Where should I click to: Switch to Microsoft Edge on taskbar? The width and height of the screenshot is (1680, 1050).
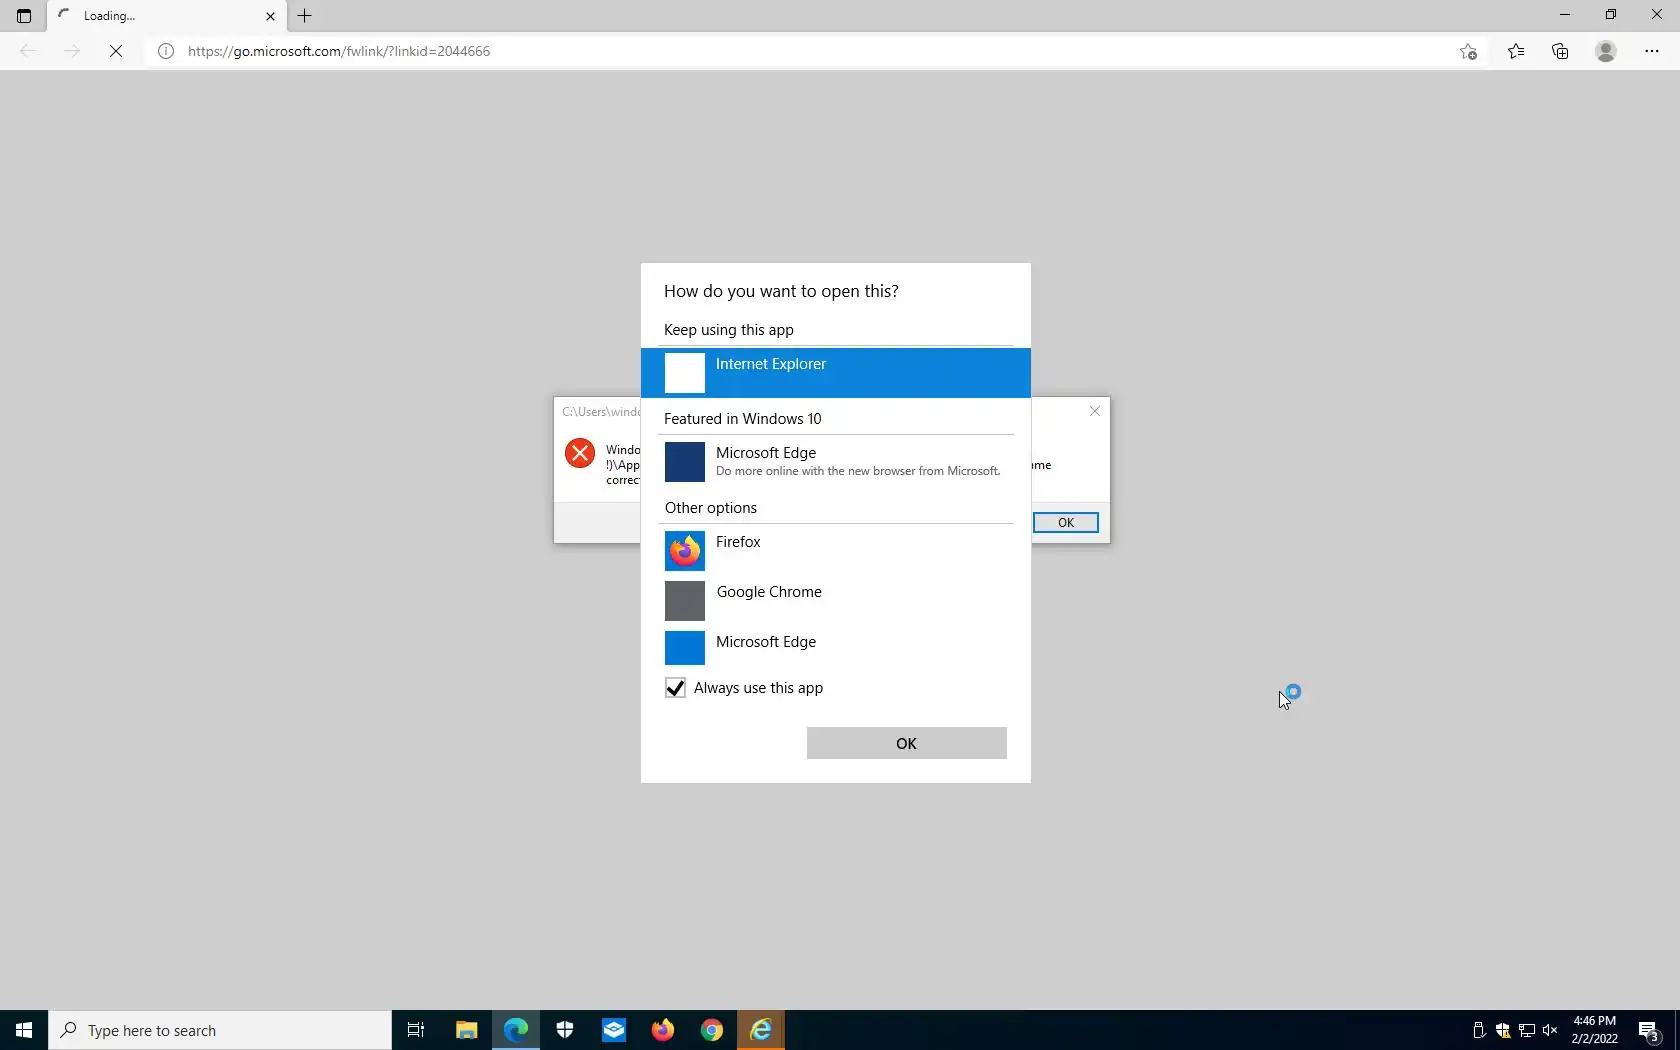(x=516, y=1030)
